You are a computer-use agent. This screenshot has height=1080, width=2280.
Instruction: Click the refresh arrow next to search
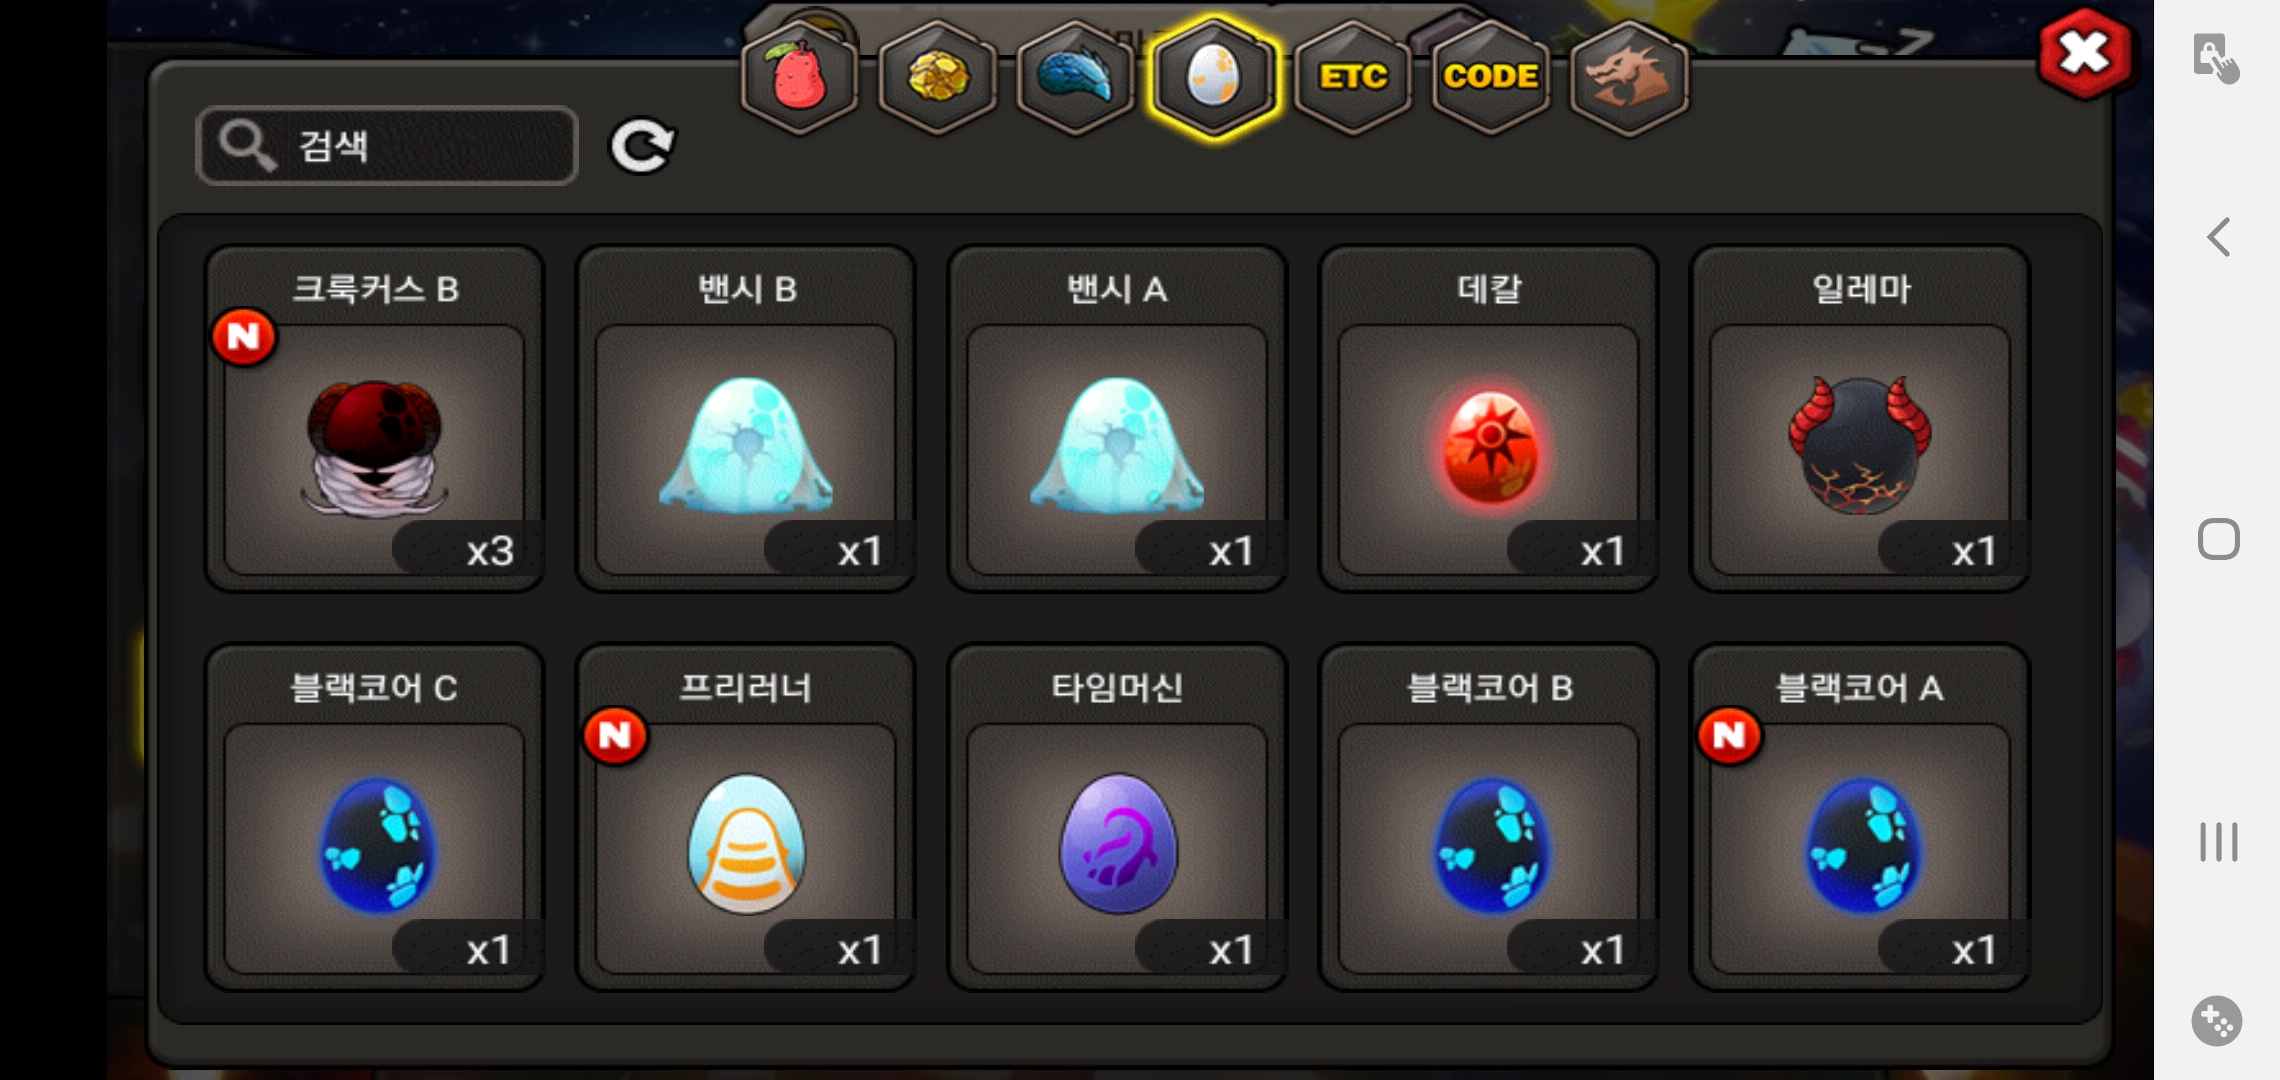pos(642,147)
